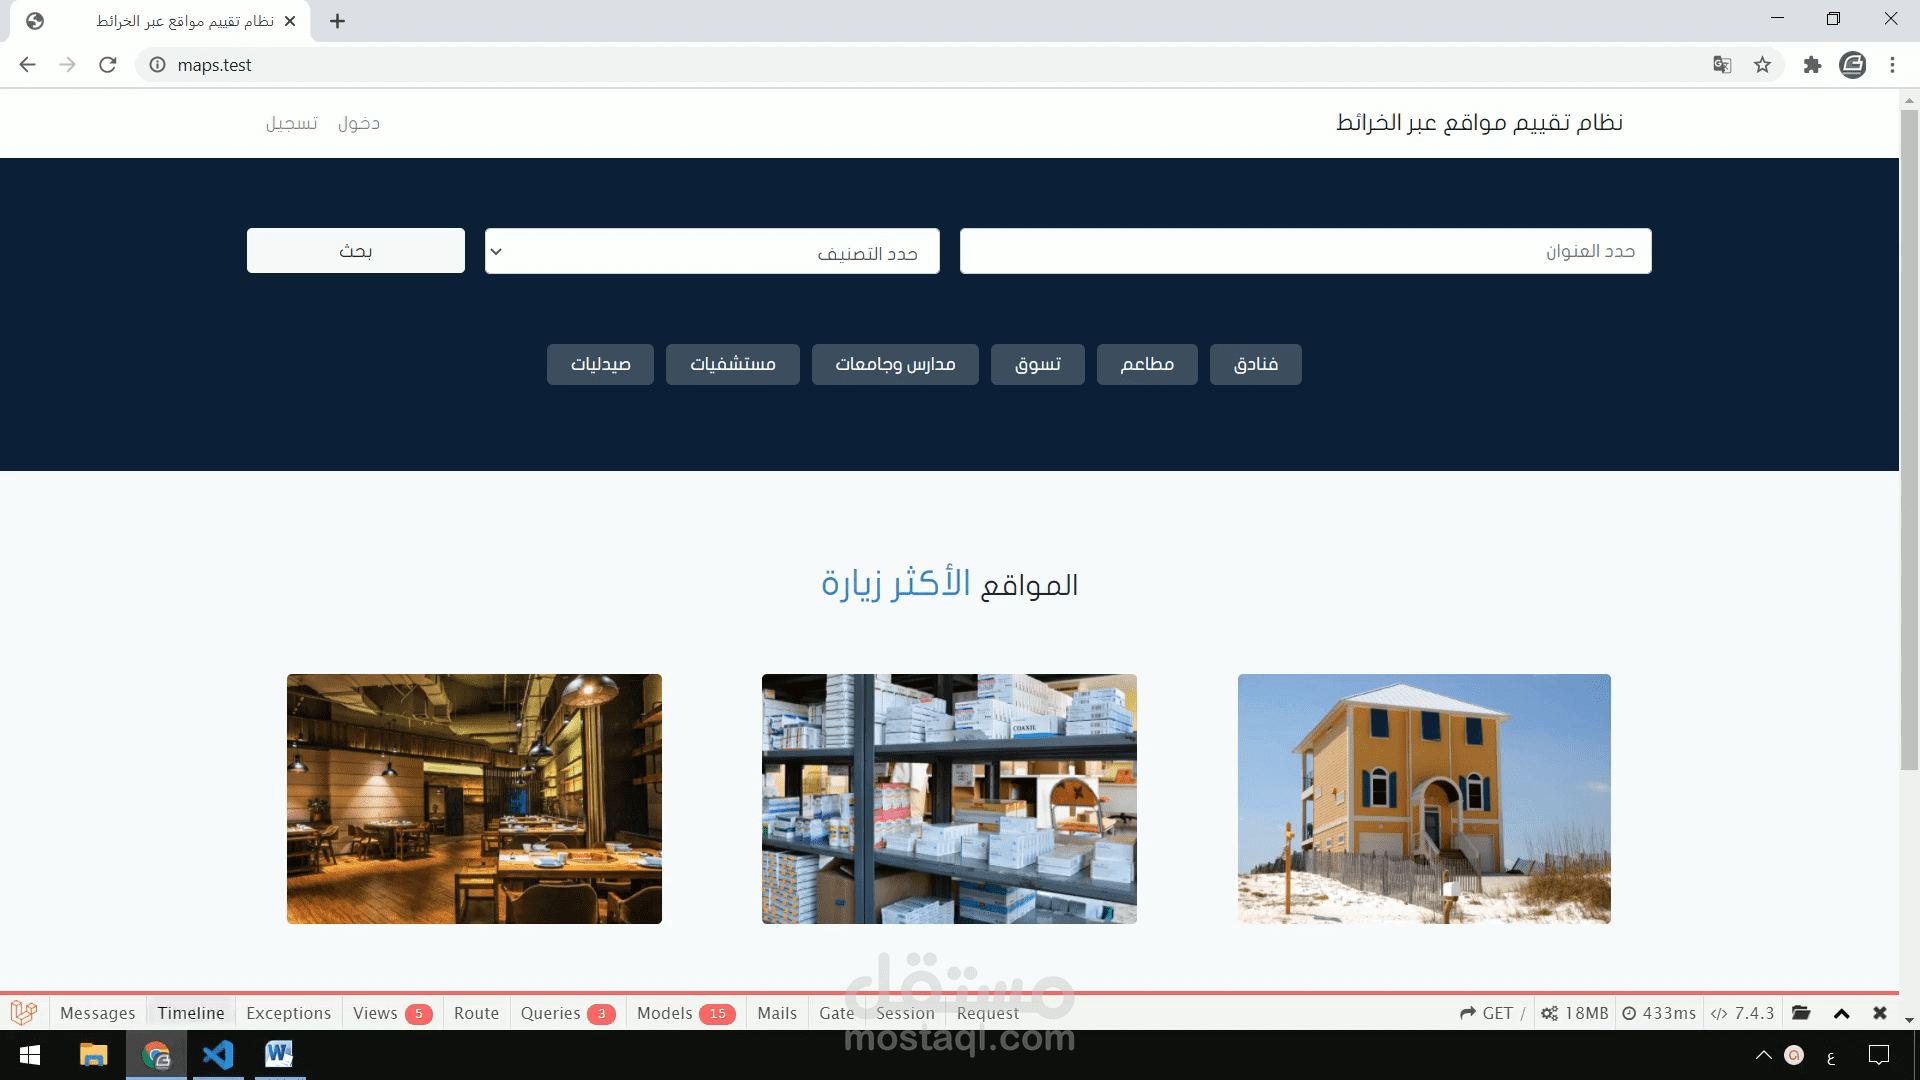
Task: Select the Exceptions debug tab
Action: [289, 1013]
